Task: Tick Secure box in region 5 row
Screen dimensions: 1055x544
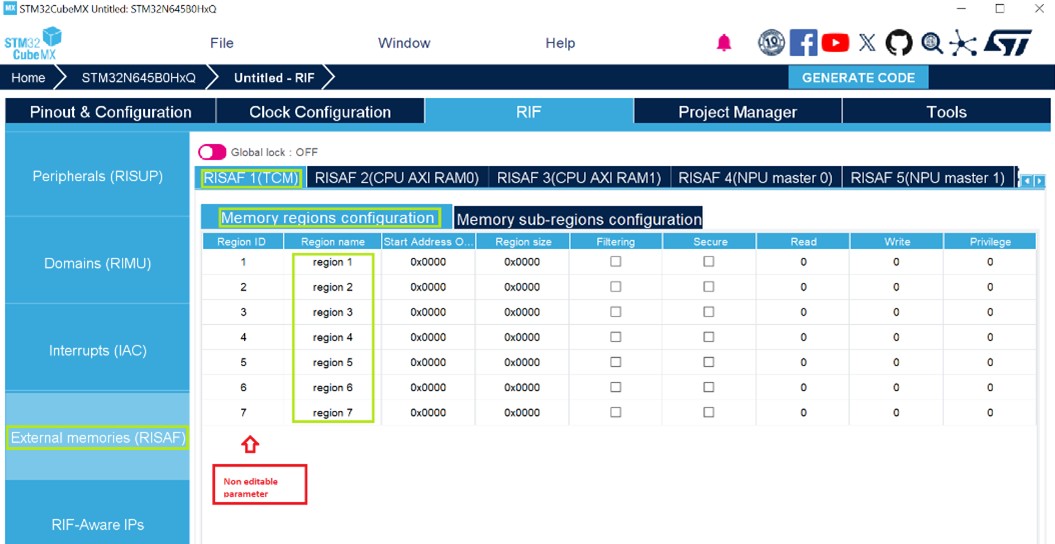Action: [709, 362]
